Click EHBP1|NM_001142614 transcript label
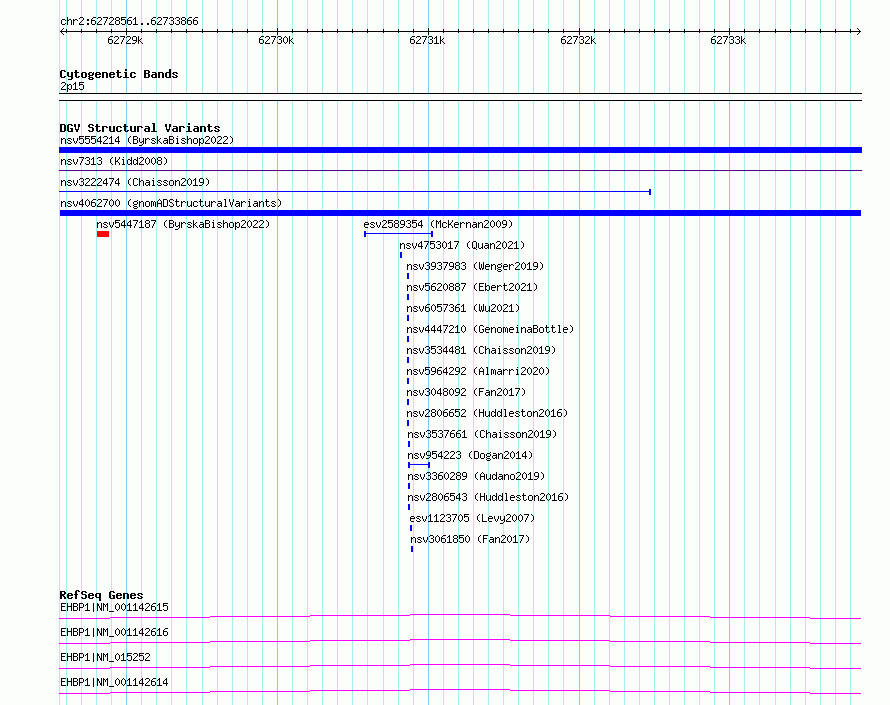The width and height of the screenshot is (890, 705). (115, 682)
